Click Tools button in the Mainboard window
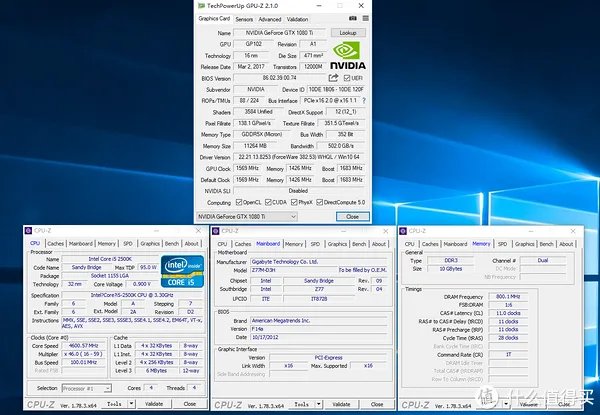 [302, 404]
